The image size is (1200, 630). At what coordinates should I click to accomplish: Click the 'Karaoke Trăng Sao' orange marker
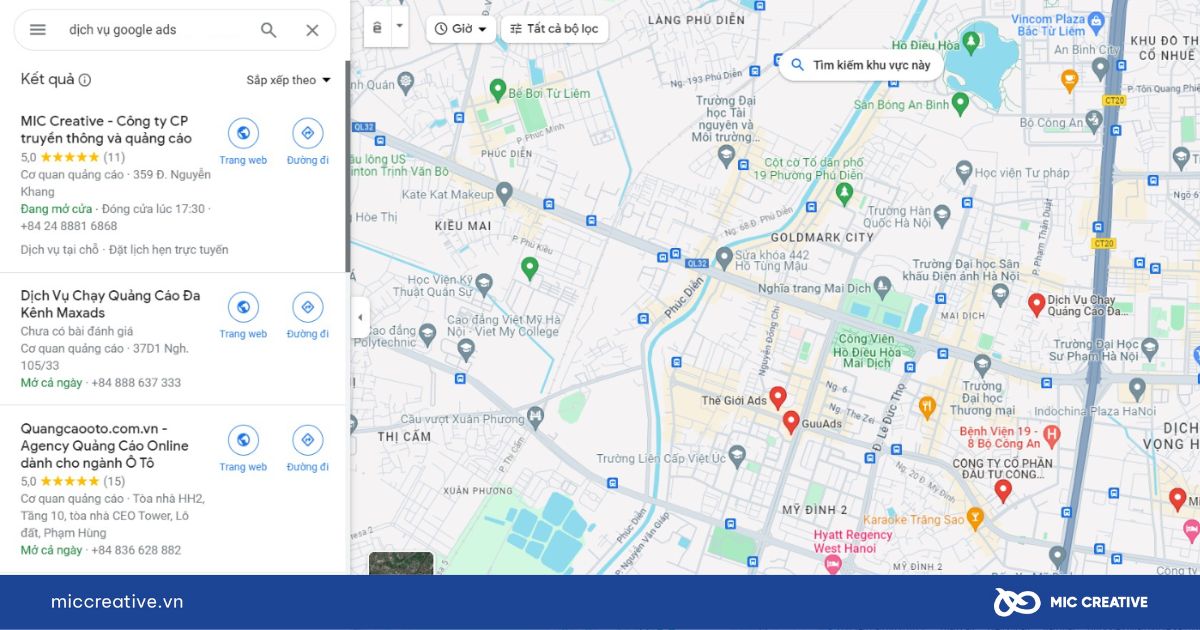point(976,519)
